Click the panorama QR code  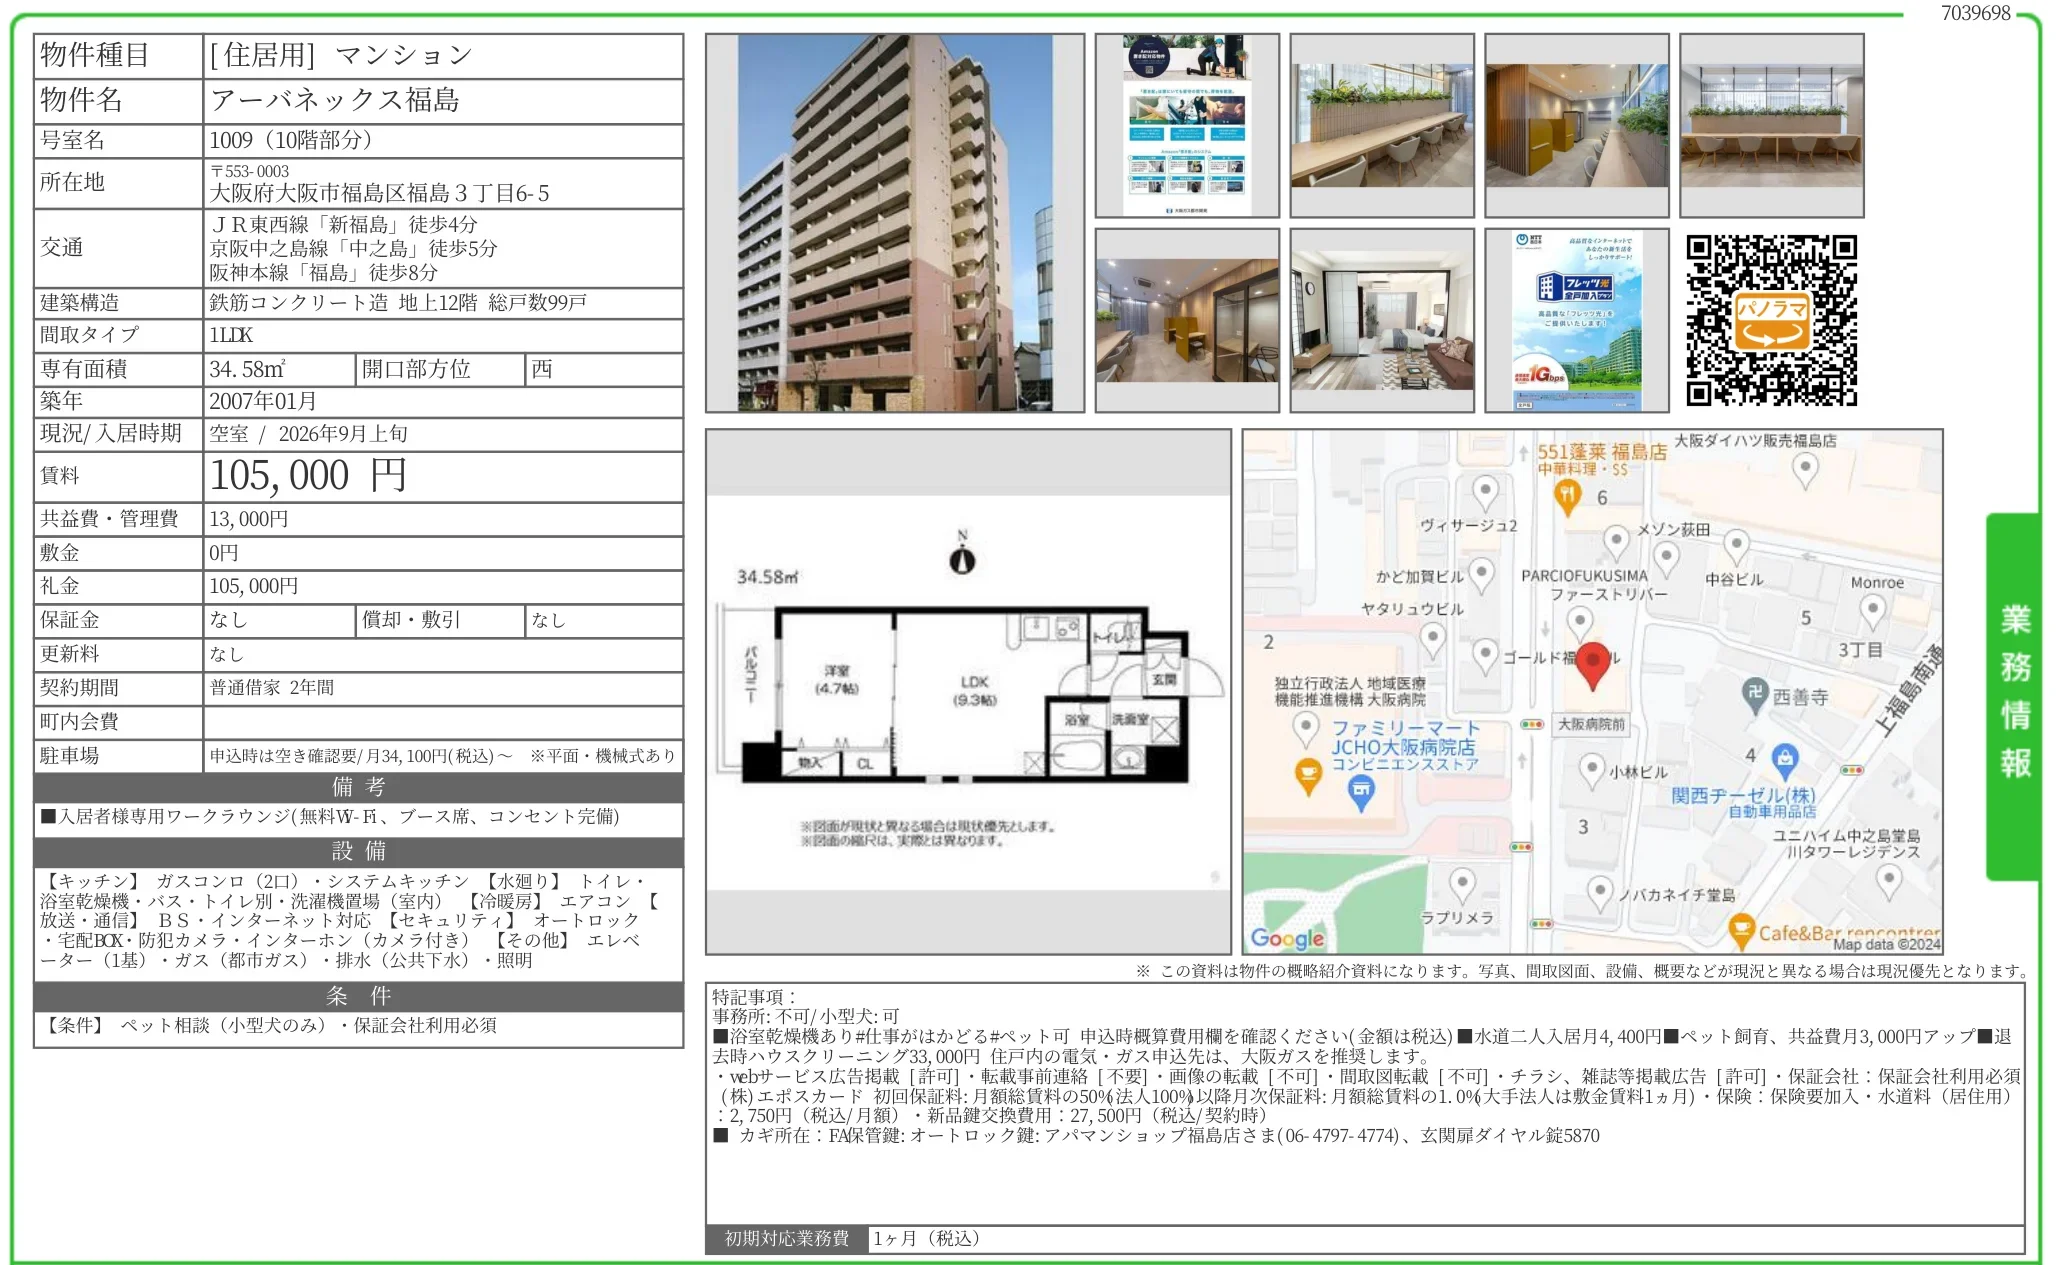click(x=1771, y=320)
